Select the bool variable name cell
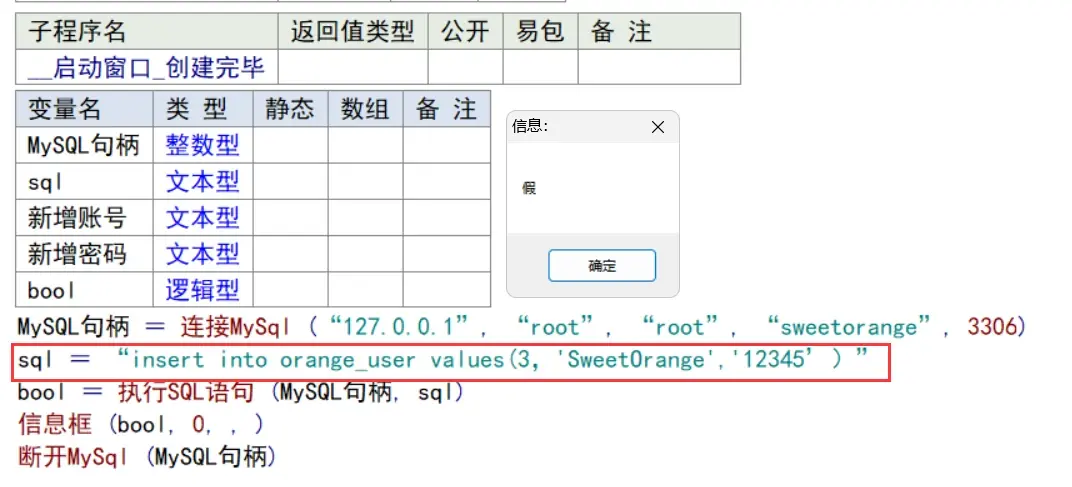 click(x=84, y=290)
